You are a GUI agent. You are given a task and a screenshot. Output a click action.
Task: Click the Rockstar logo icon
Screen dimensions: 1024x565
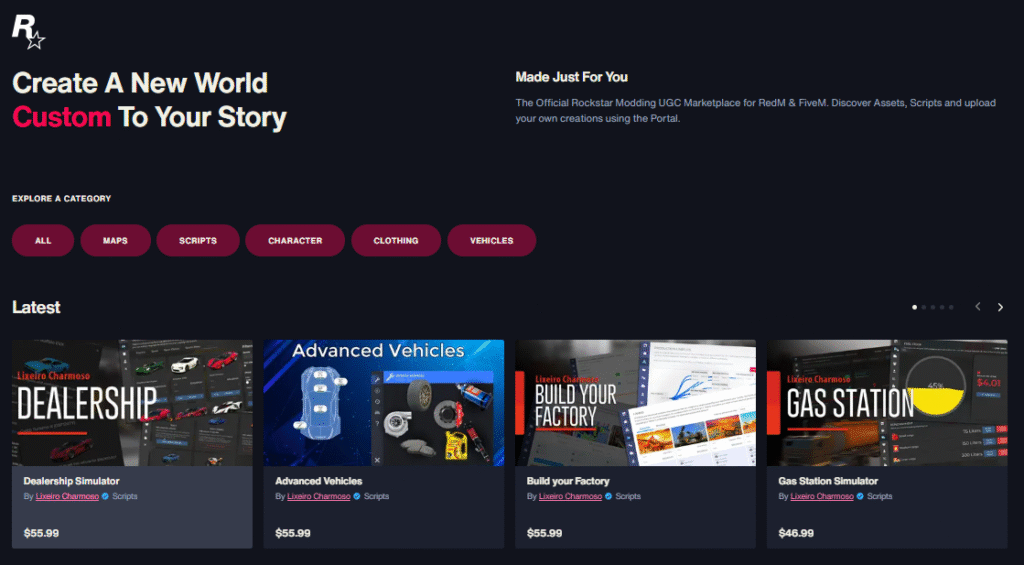coord(28,32)
